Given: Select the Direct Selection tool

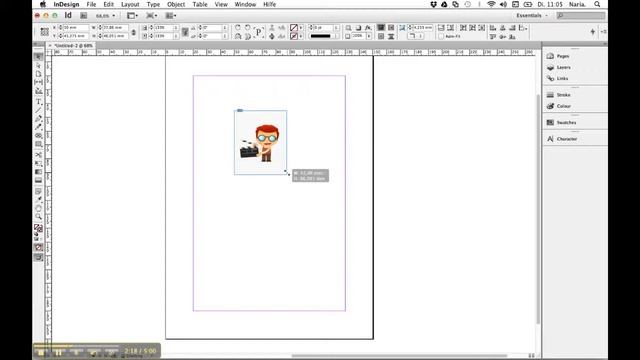Looking at the screenshot, I should click(38, 65).
